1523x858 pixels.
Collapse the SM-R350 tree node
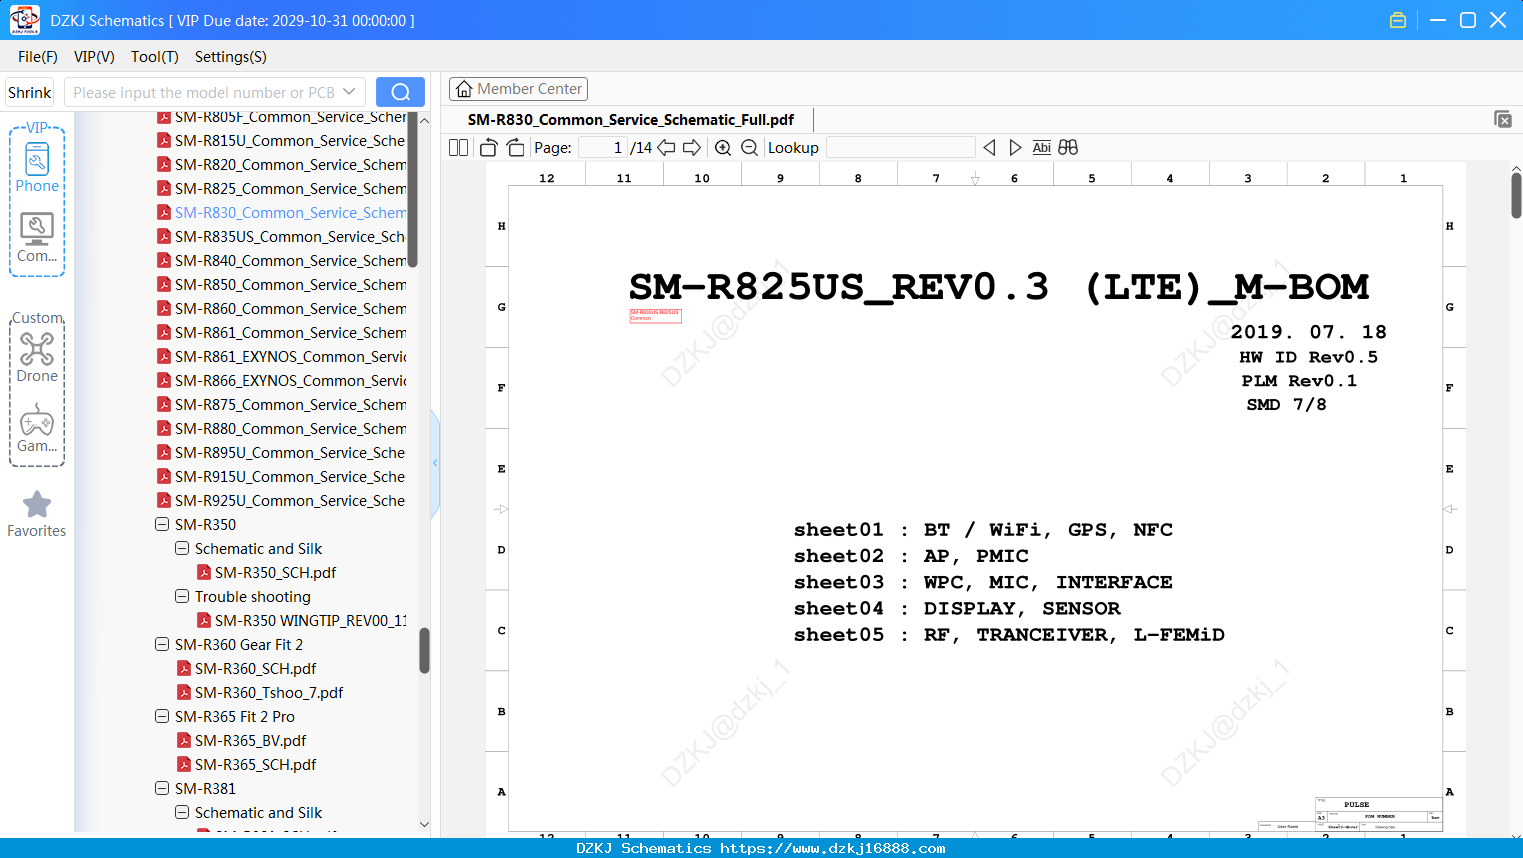pos(162,524)
